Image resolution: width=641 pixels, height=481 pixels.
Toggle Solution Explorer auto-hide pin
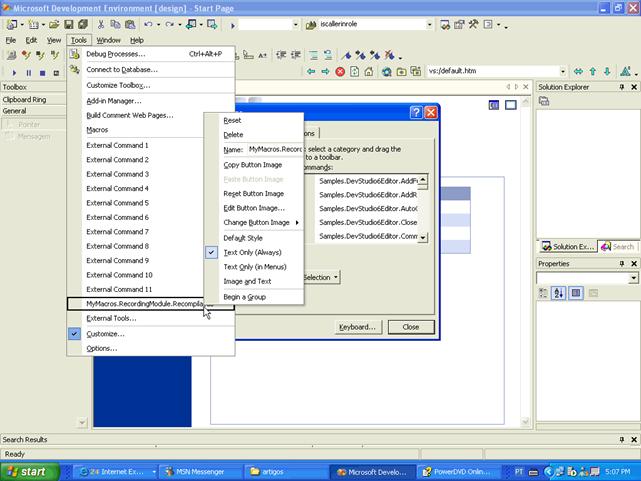(622, 87)
